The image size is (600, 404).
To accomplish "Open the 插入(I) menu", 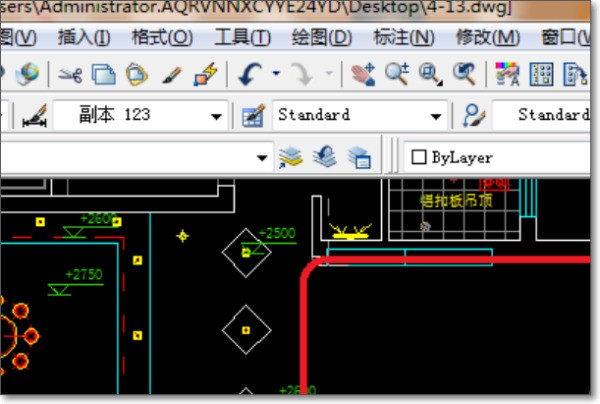I will point(84,37).
